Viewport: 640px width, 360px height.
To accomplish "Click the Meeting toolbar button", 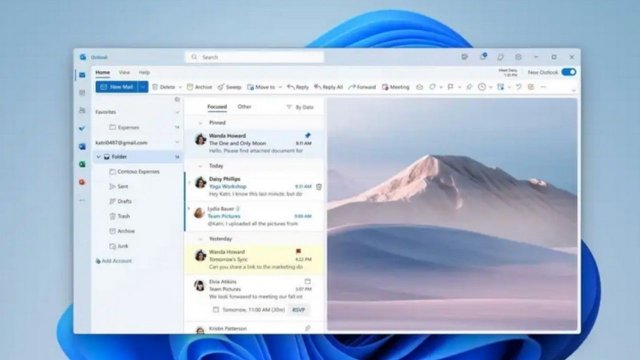I will (396, 87).
